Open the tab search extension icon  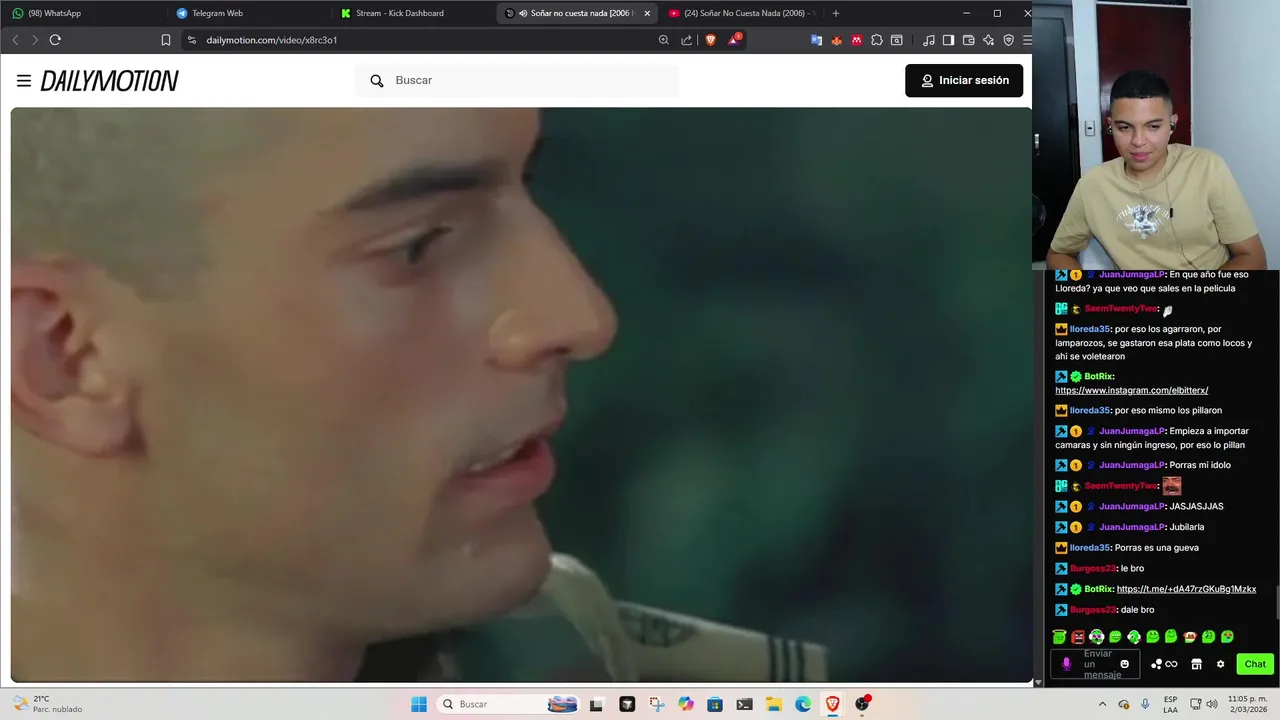coord(896,40)
